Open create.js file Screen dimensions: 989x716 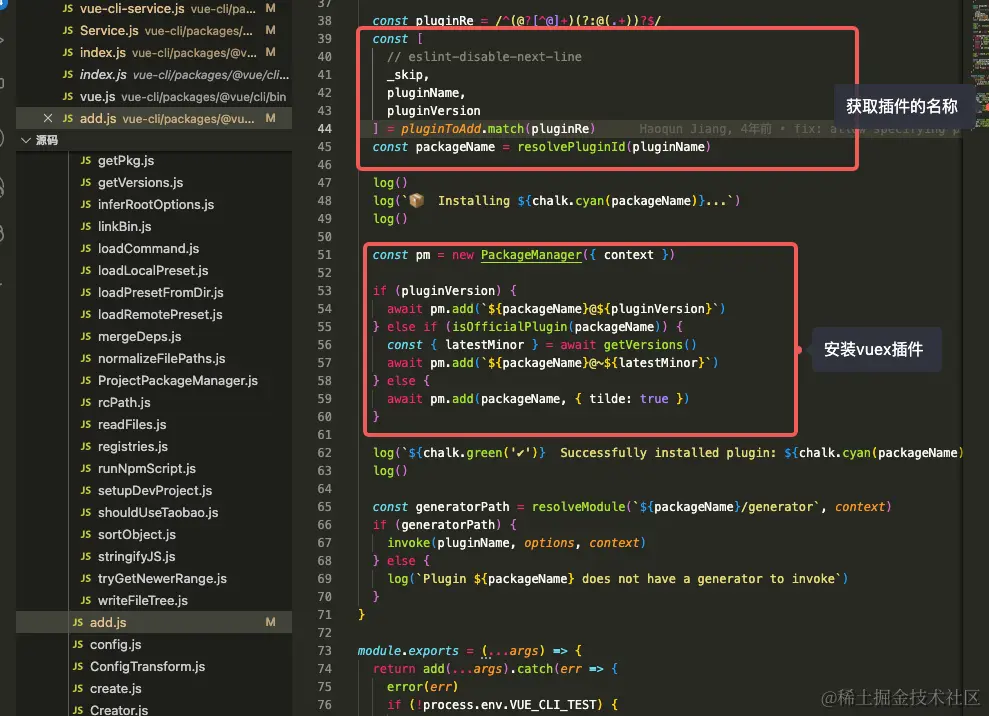click(x=115, y=689)
